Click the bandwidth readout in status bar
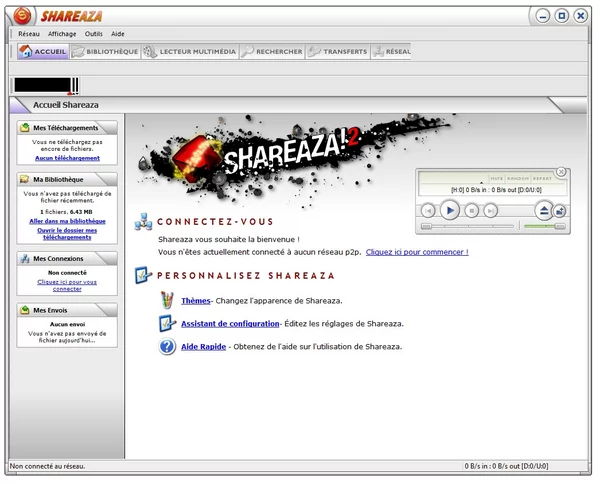600x484 pixels. tap(506, 466)
